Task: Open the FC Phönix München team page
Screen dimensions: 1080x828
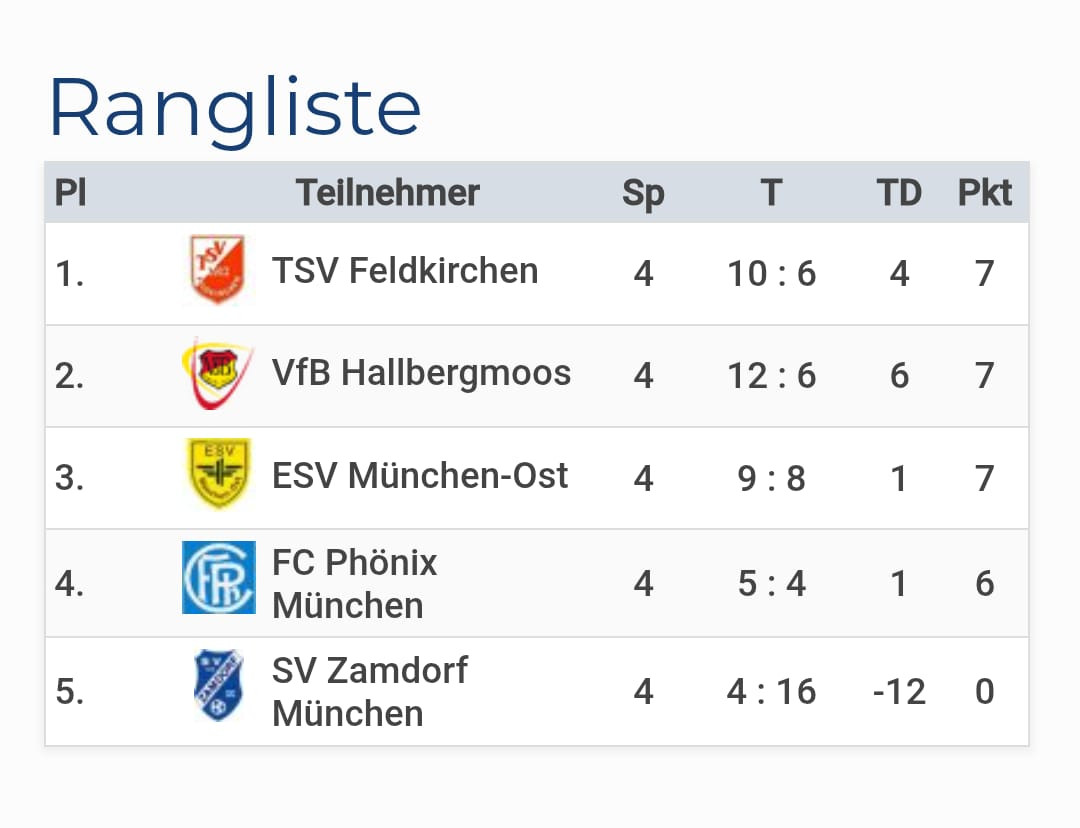Action: 354,584
